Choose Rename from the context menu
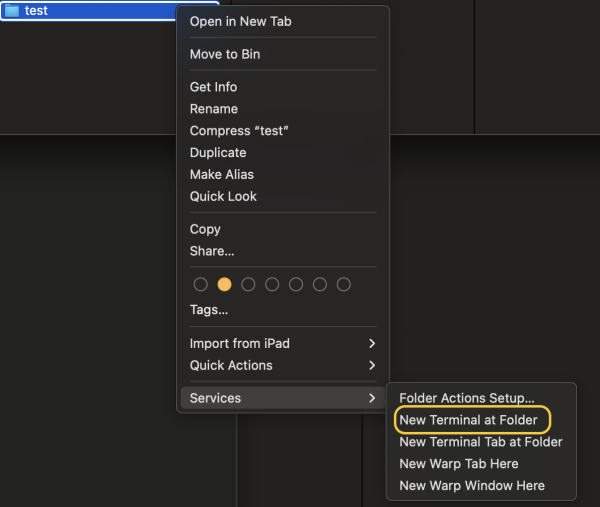The width and height of the screenshot is (600, 507). [214, 109]
